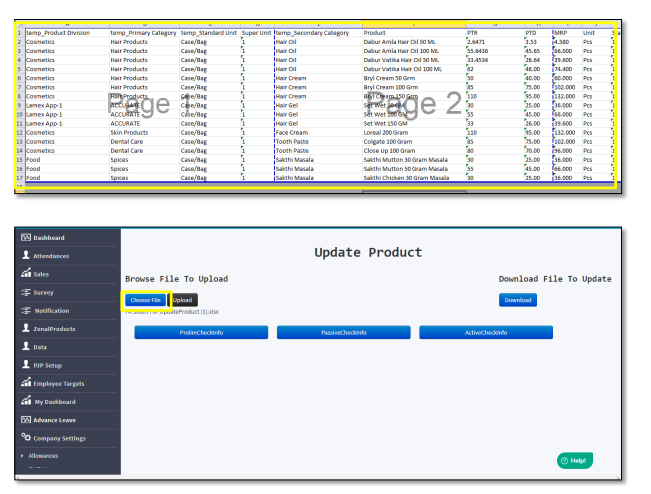
Task: Select cell Bryl Cream 50 Grm
Action: (414, 78)
